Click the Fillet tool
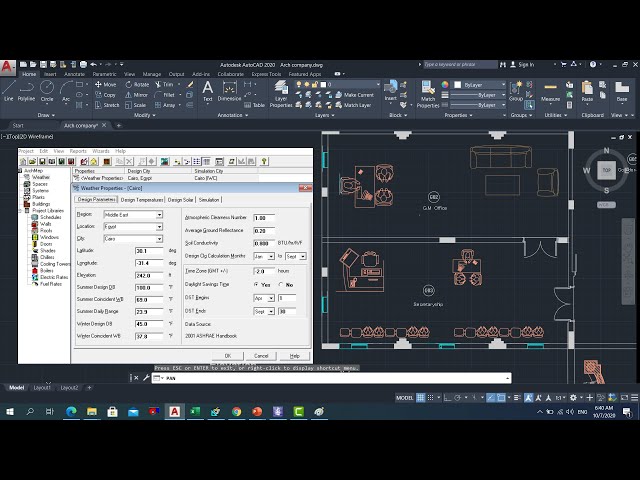This screenshot has width=640, height=480. coord(165,95)
